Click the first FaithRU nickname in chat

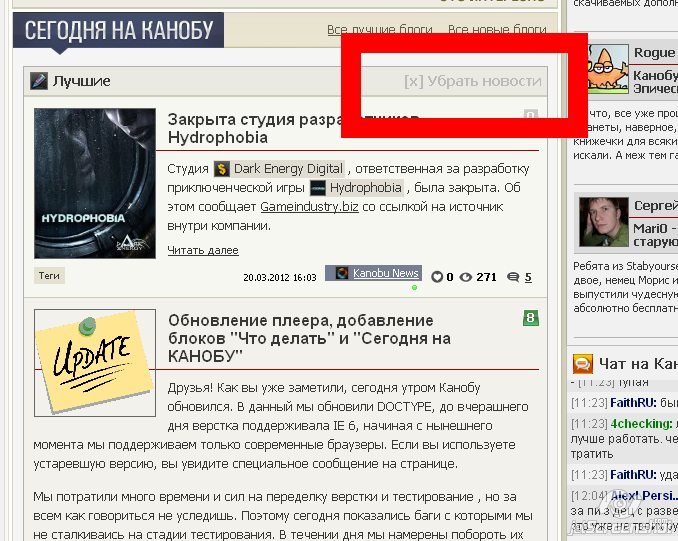click(633, 403)
